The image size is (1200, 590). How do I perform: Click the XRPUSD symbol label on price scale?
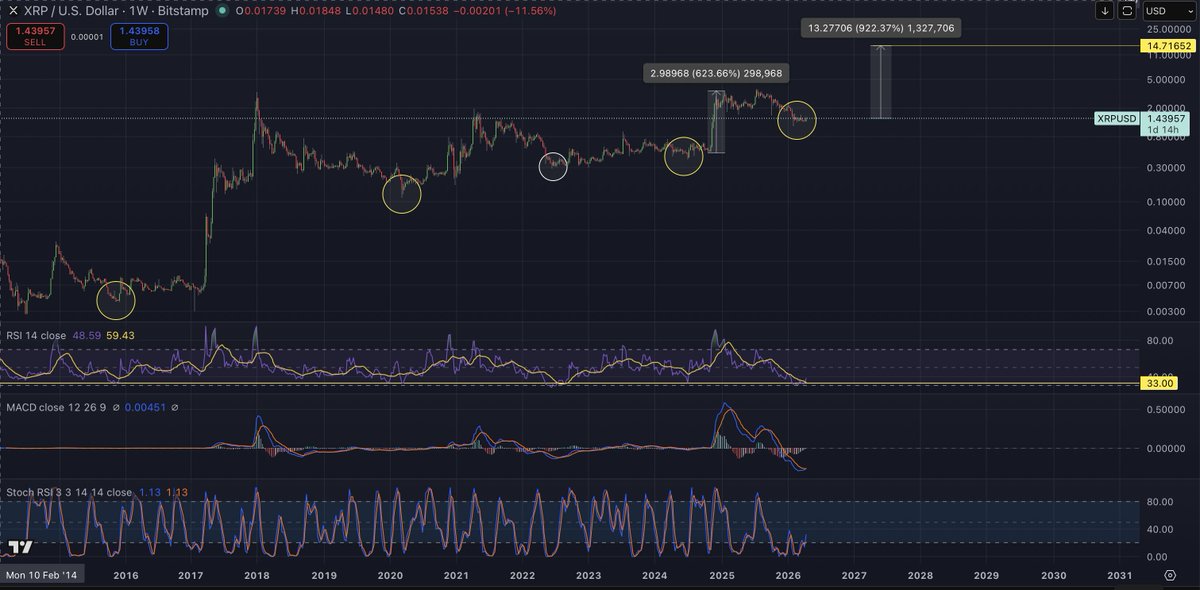[x=1116, y=119]
